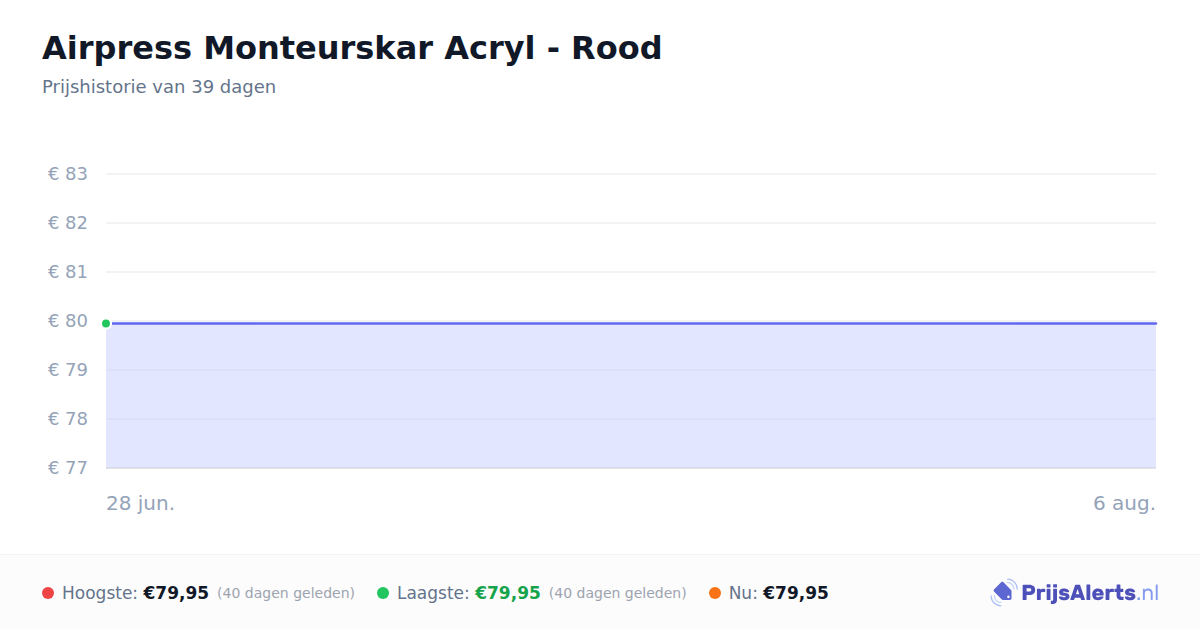This screenshot has height=630, width=1200.
Task: Select the green data point at chart start
Action: pyautogui.click(x=106, y=323)
